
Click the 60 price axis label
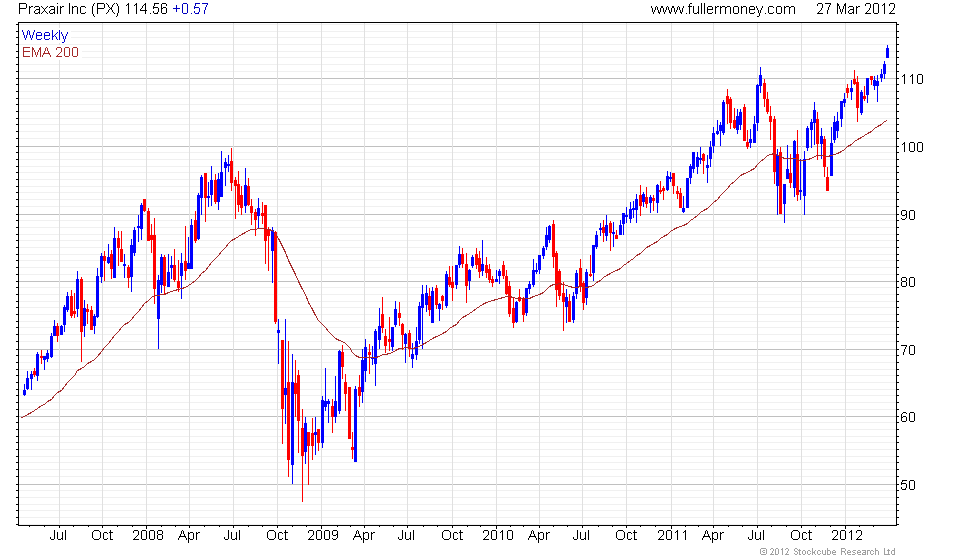pos(908,418)
